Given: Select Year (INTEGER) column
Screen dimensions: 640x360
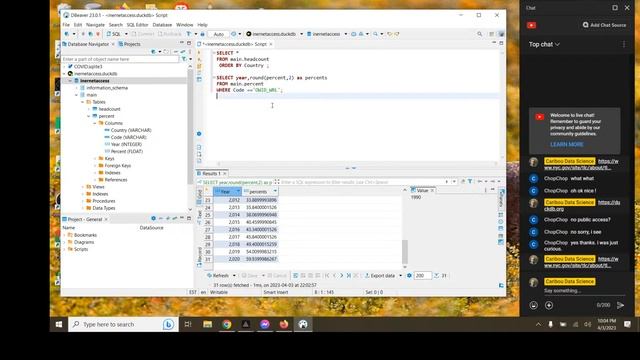Looking at the screenshot, I should [126, 144].
